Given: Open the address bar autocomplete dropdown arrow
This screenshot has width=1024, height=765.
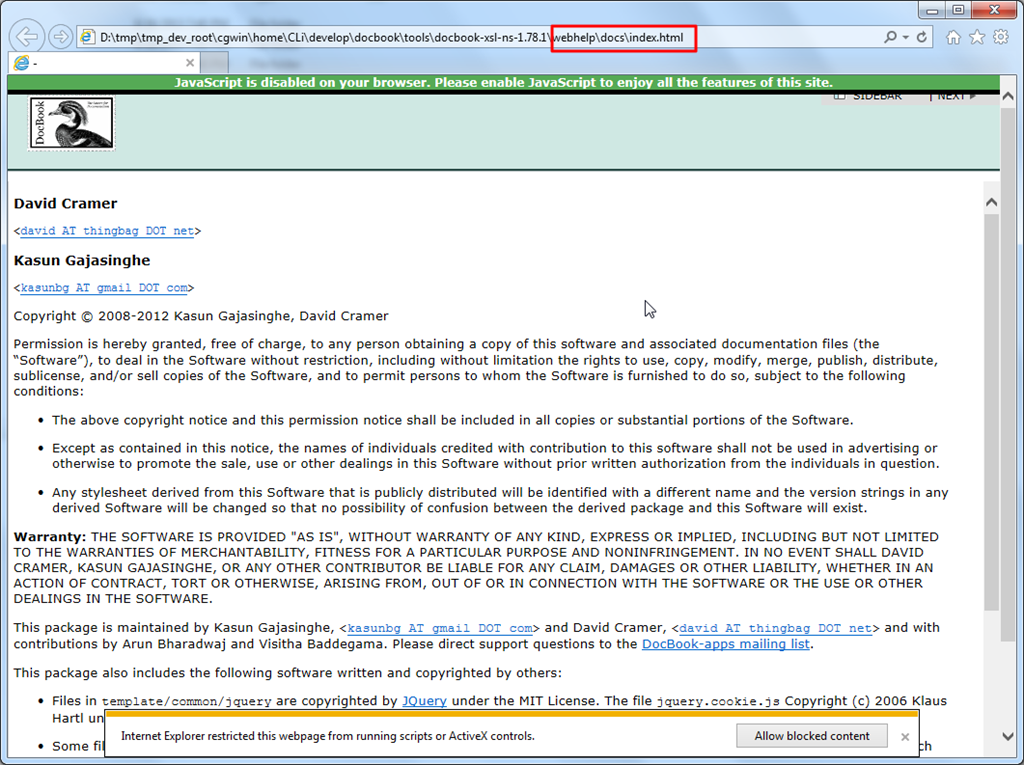Looking at the screenshot, I should (x=906, y=37).
